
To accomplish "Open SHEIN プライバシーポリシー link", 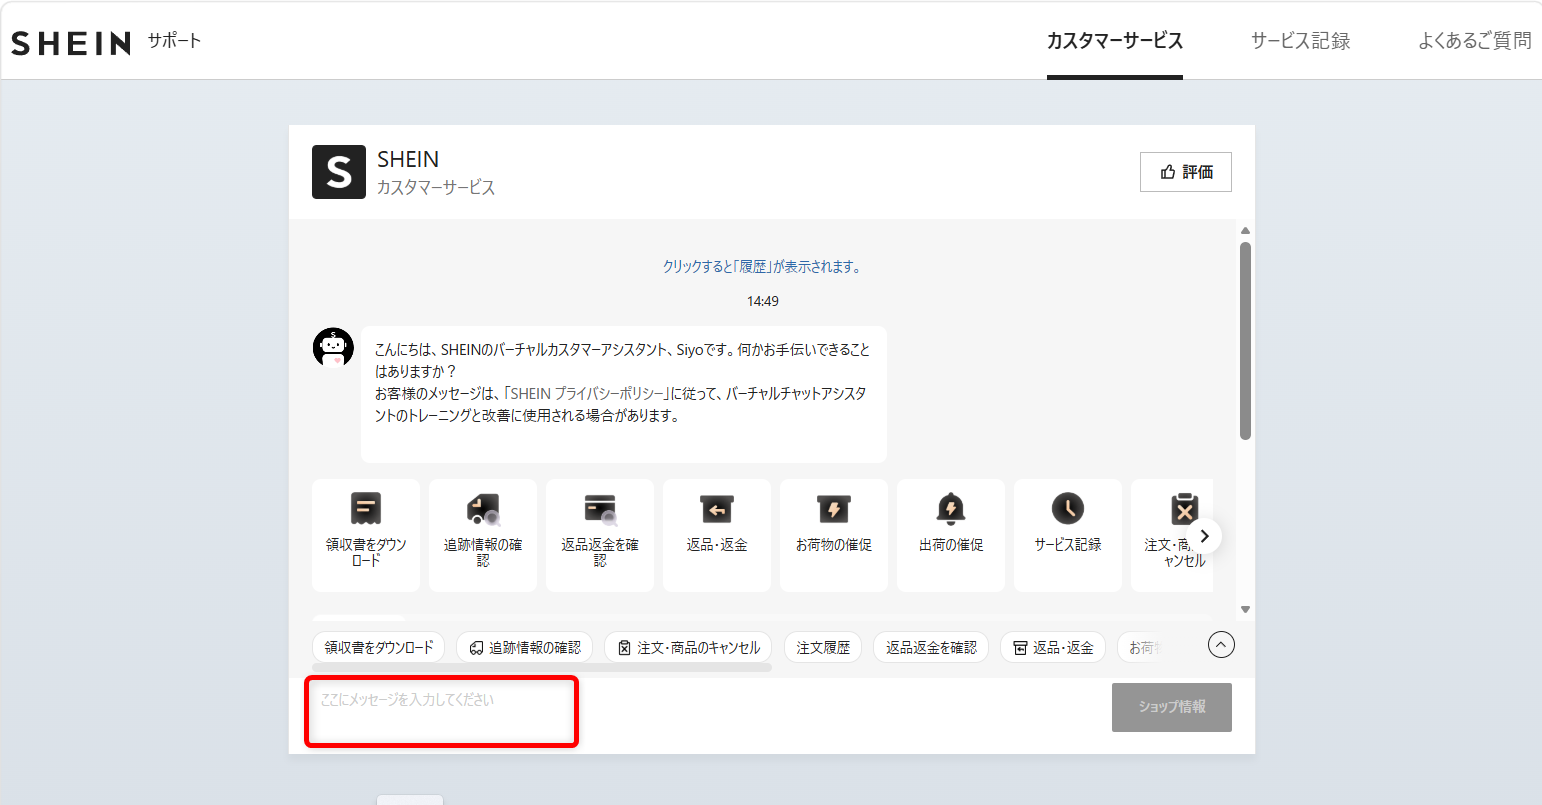I will [586, 394].
